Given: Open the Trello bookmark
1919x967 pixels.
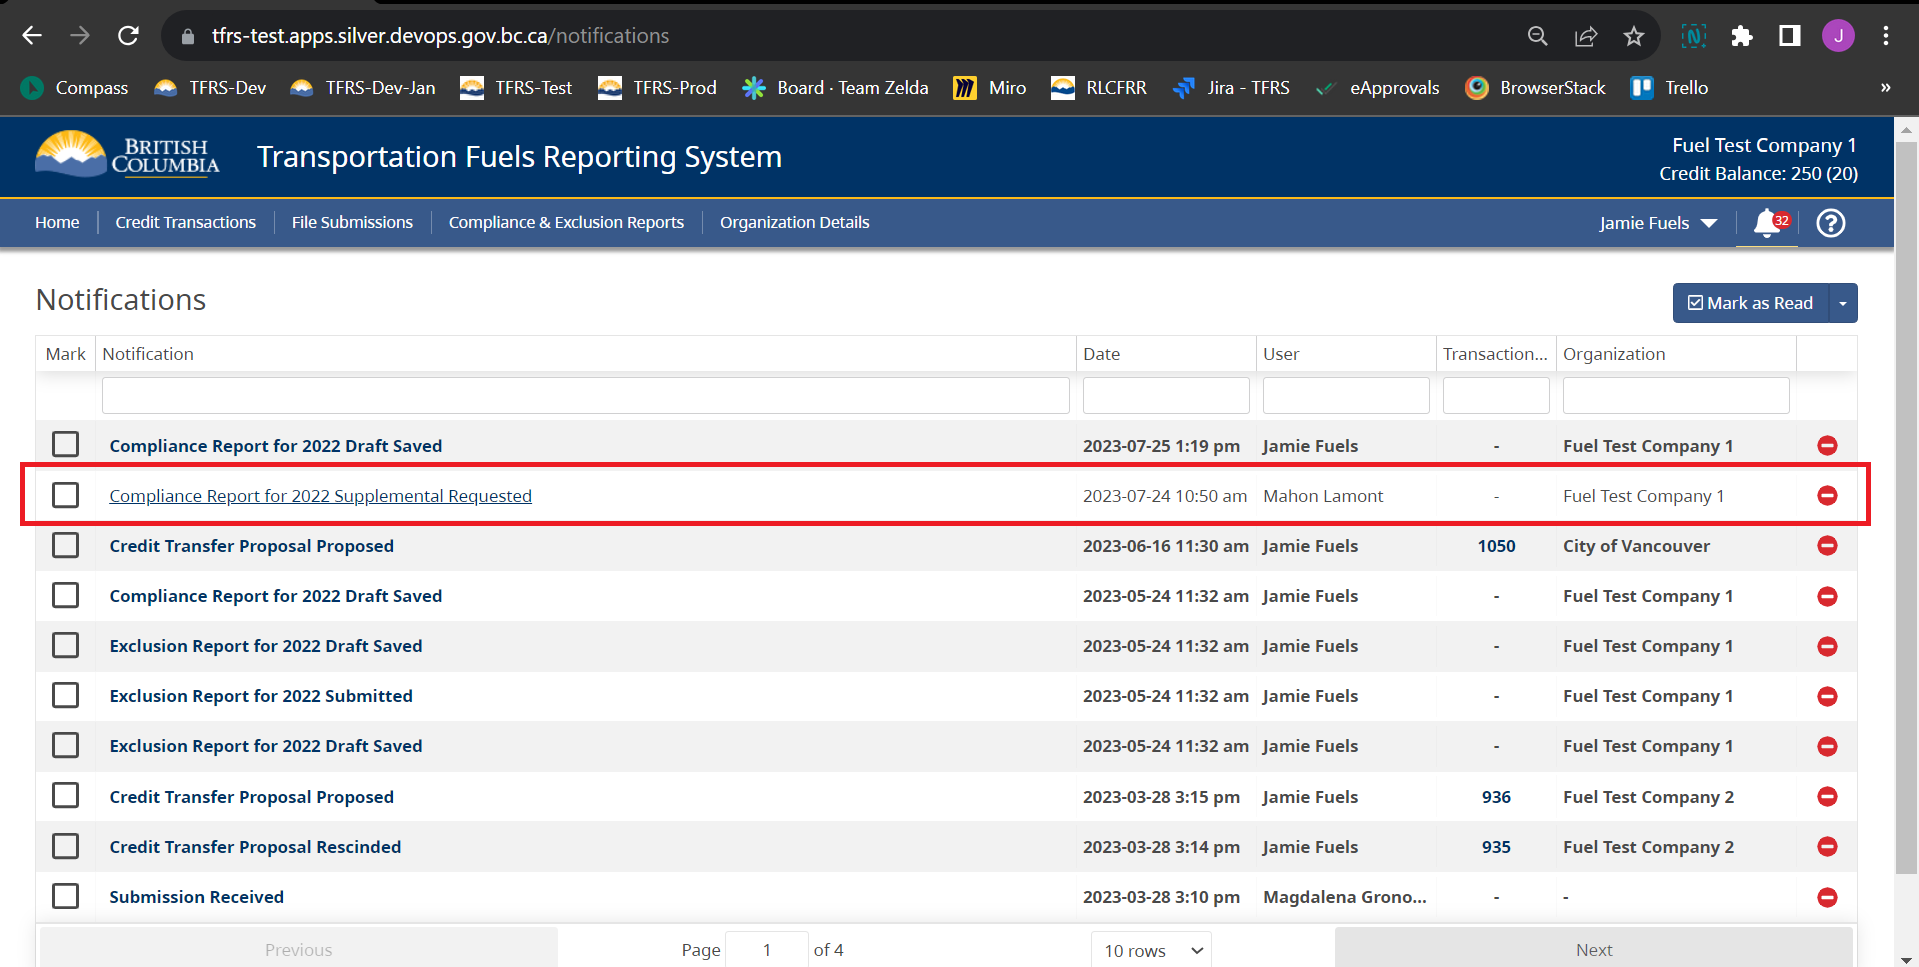Looking at the screenshot, I should point(1670,88).
